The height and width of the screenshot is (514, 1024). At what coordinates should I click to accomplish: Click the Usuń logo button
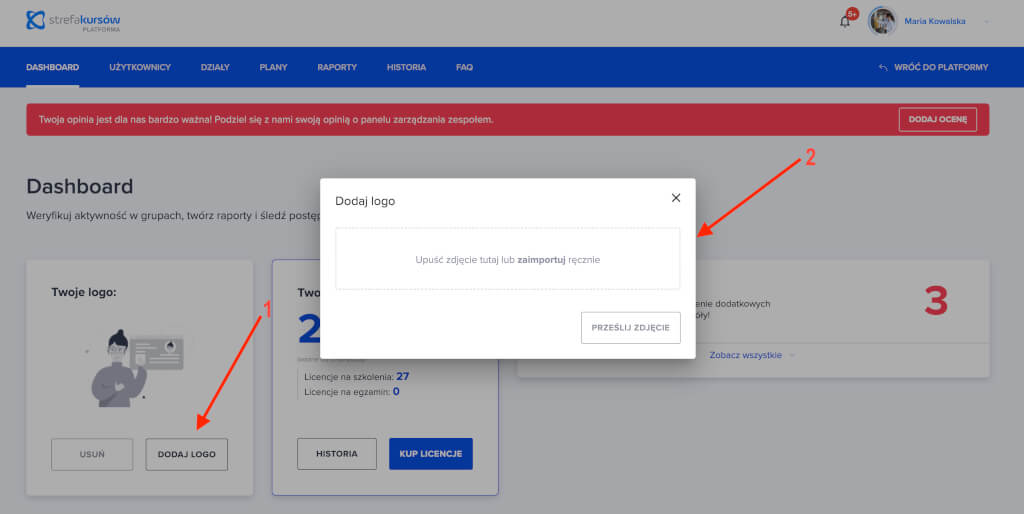(92, 454)
